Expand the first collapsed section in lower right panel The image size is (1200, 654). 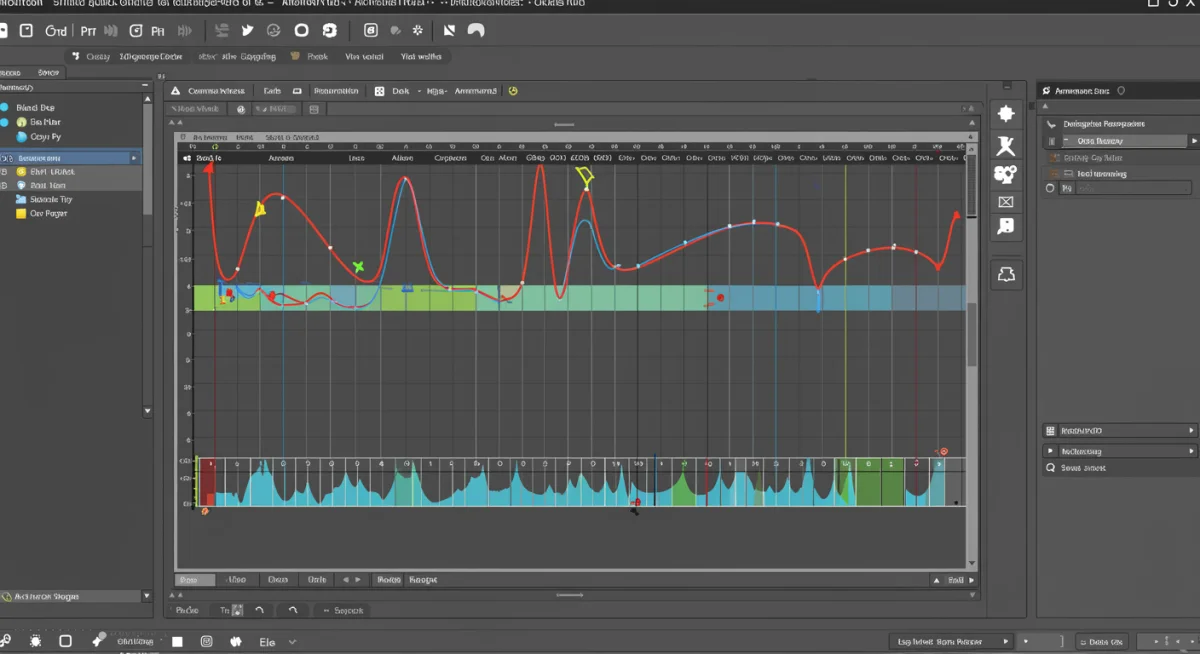pyautogui.click(x=1191, y=430)
